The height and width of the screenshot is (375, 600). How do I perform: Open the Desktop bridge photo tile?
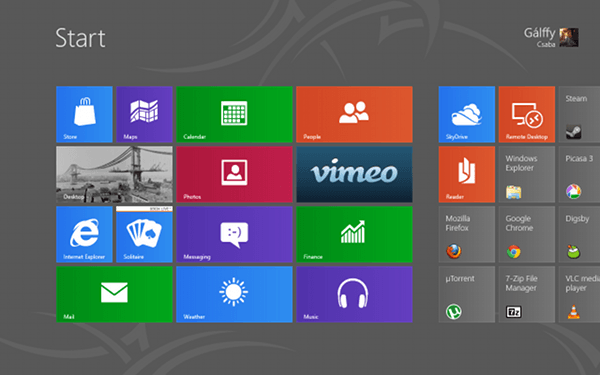(x=114, y=174)
